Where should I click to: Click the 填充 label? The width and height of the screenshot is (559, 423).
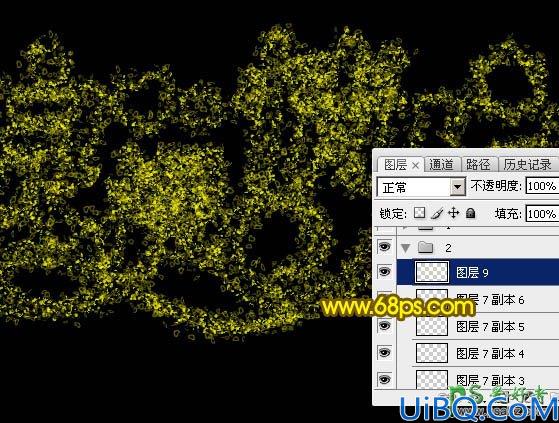coord(508,213)
